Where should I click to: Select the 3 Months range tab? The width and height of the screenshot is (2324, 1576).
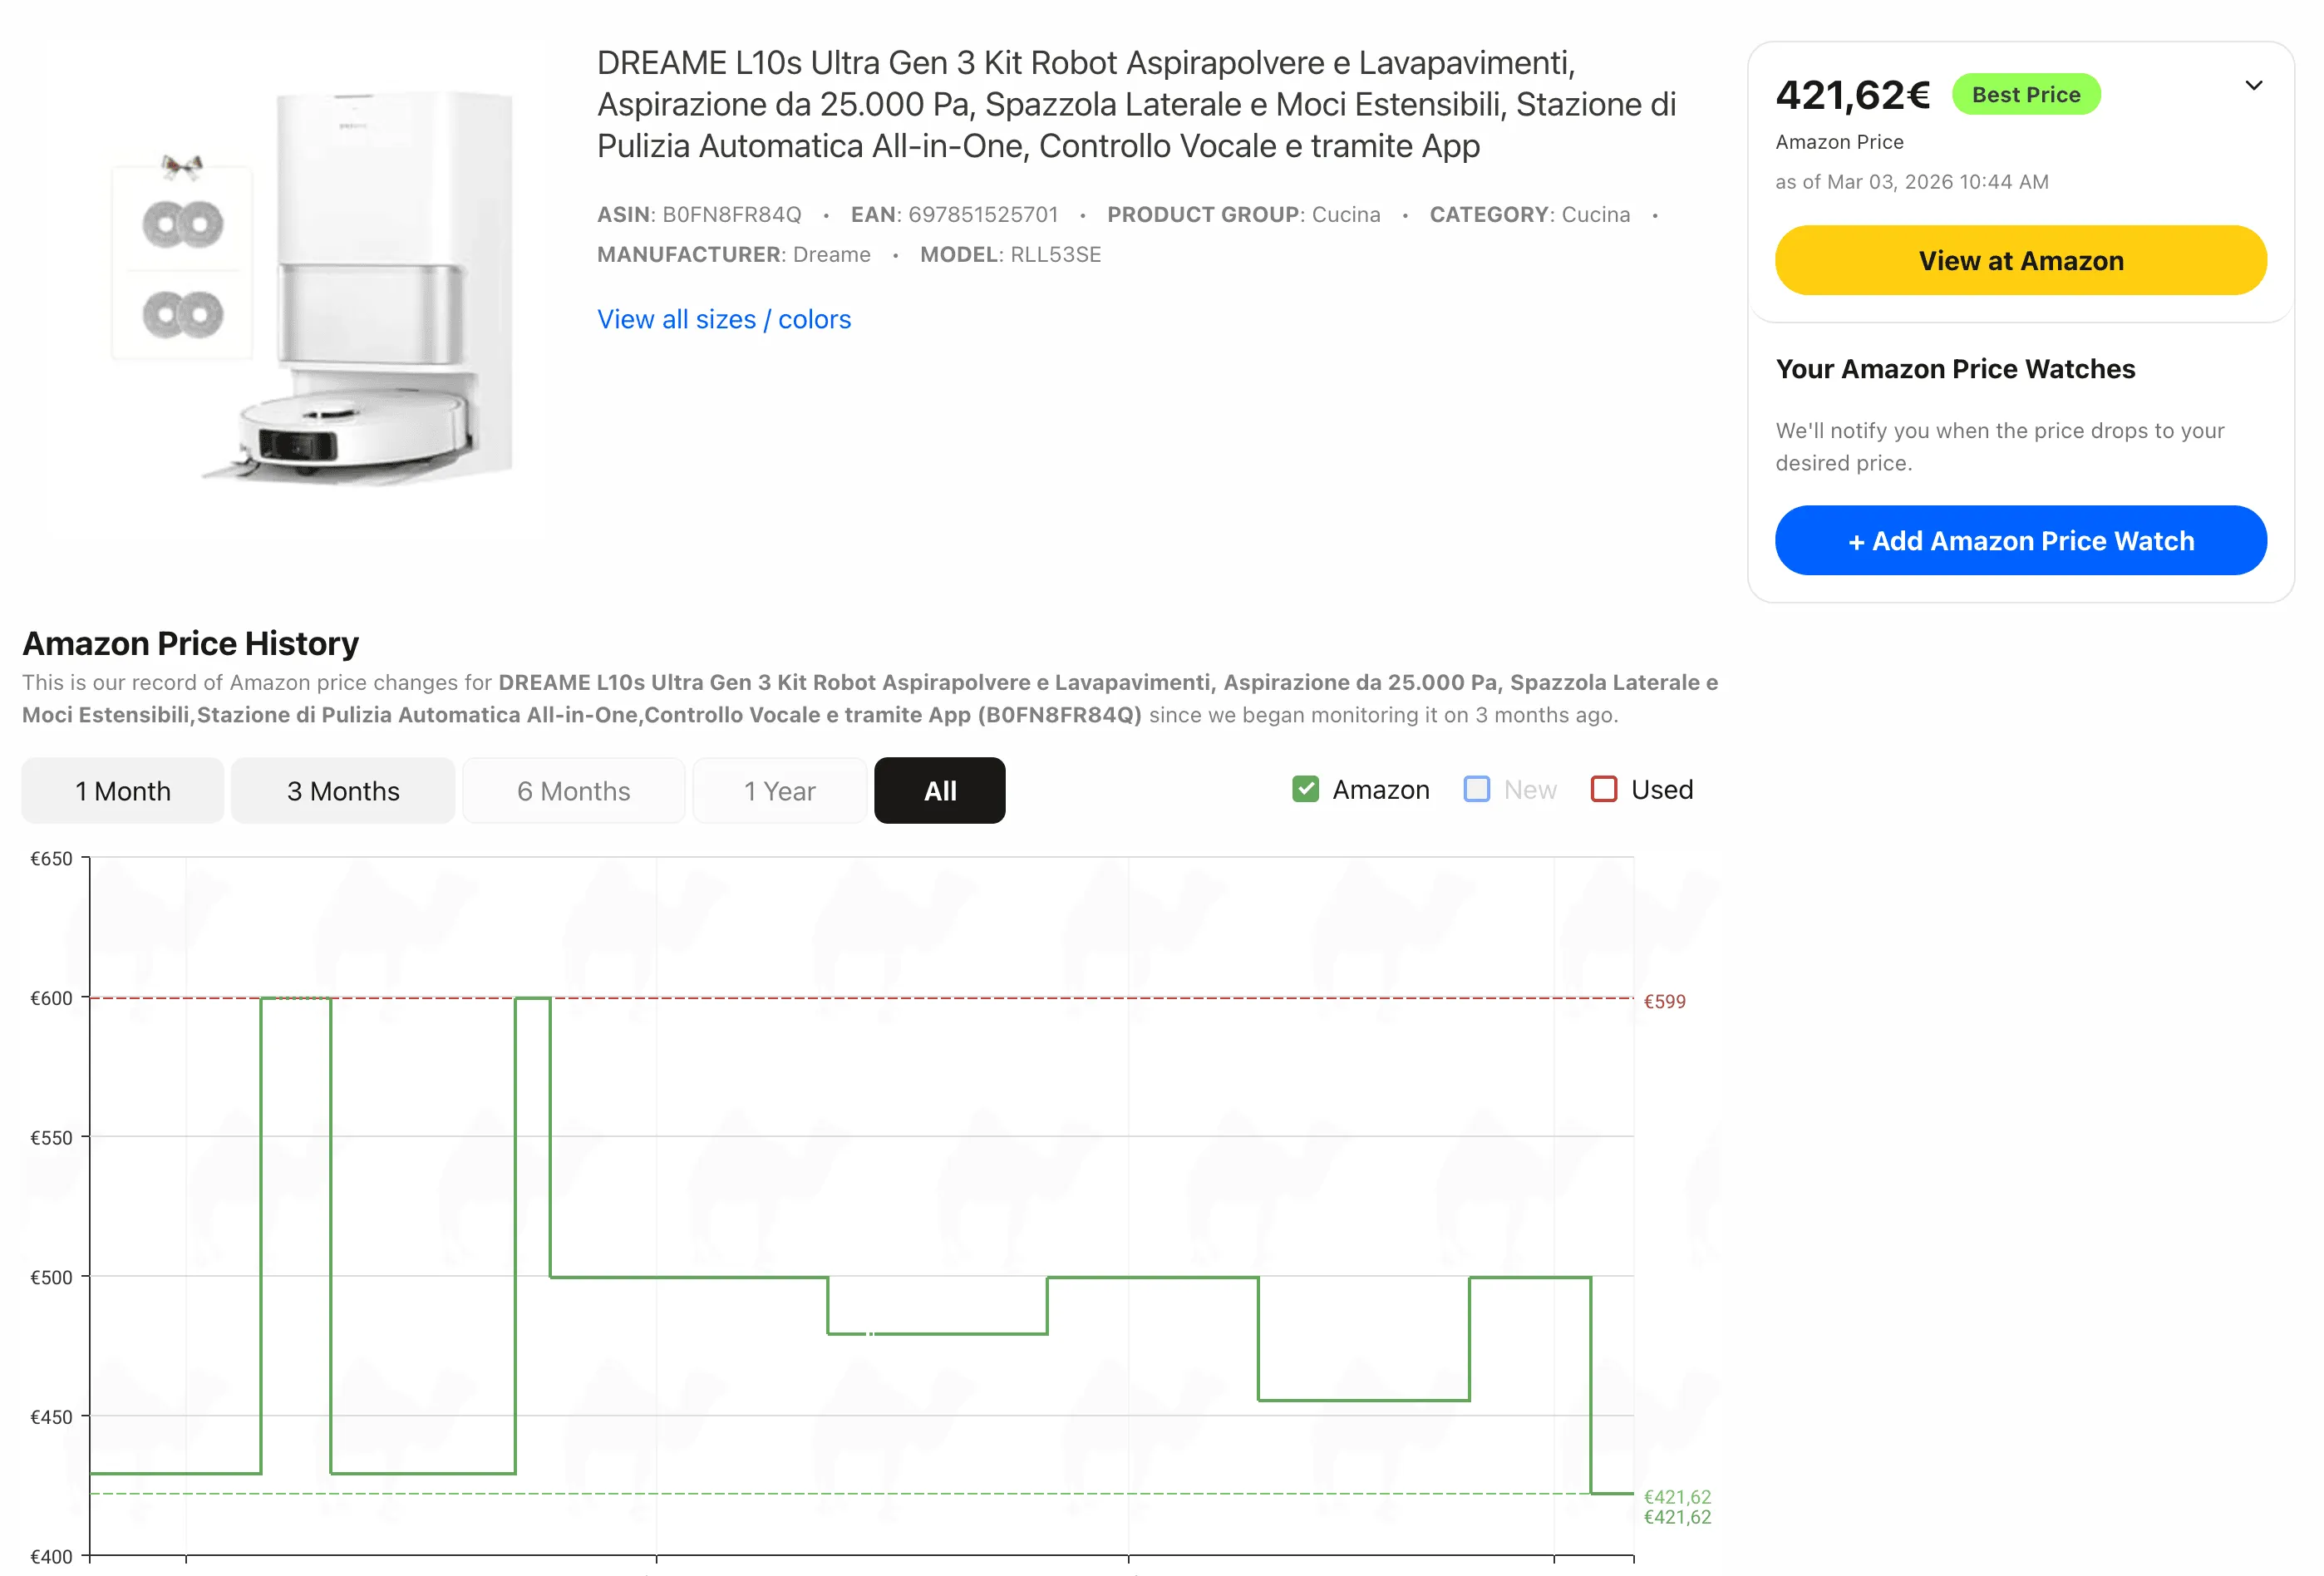pyautogui.click(x=343, y=791)
